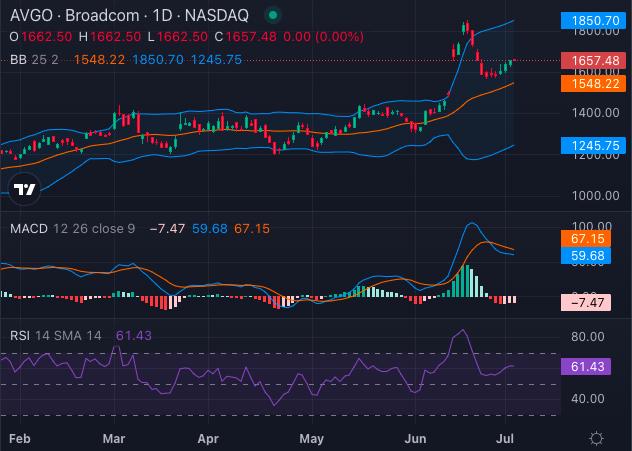
Task: Click the close value C 1657.48
Action: [245, 37]
